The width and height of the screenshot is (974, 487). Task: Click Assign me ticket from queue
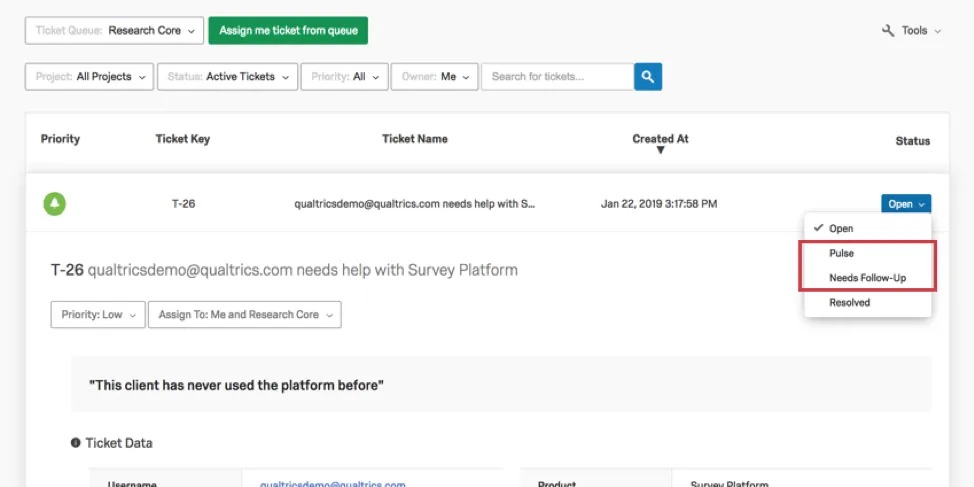tap(288, 31)
